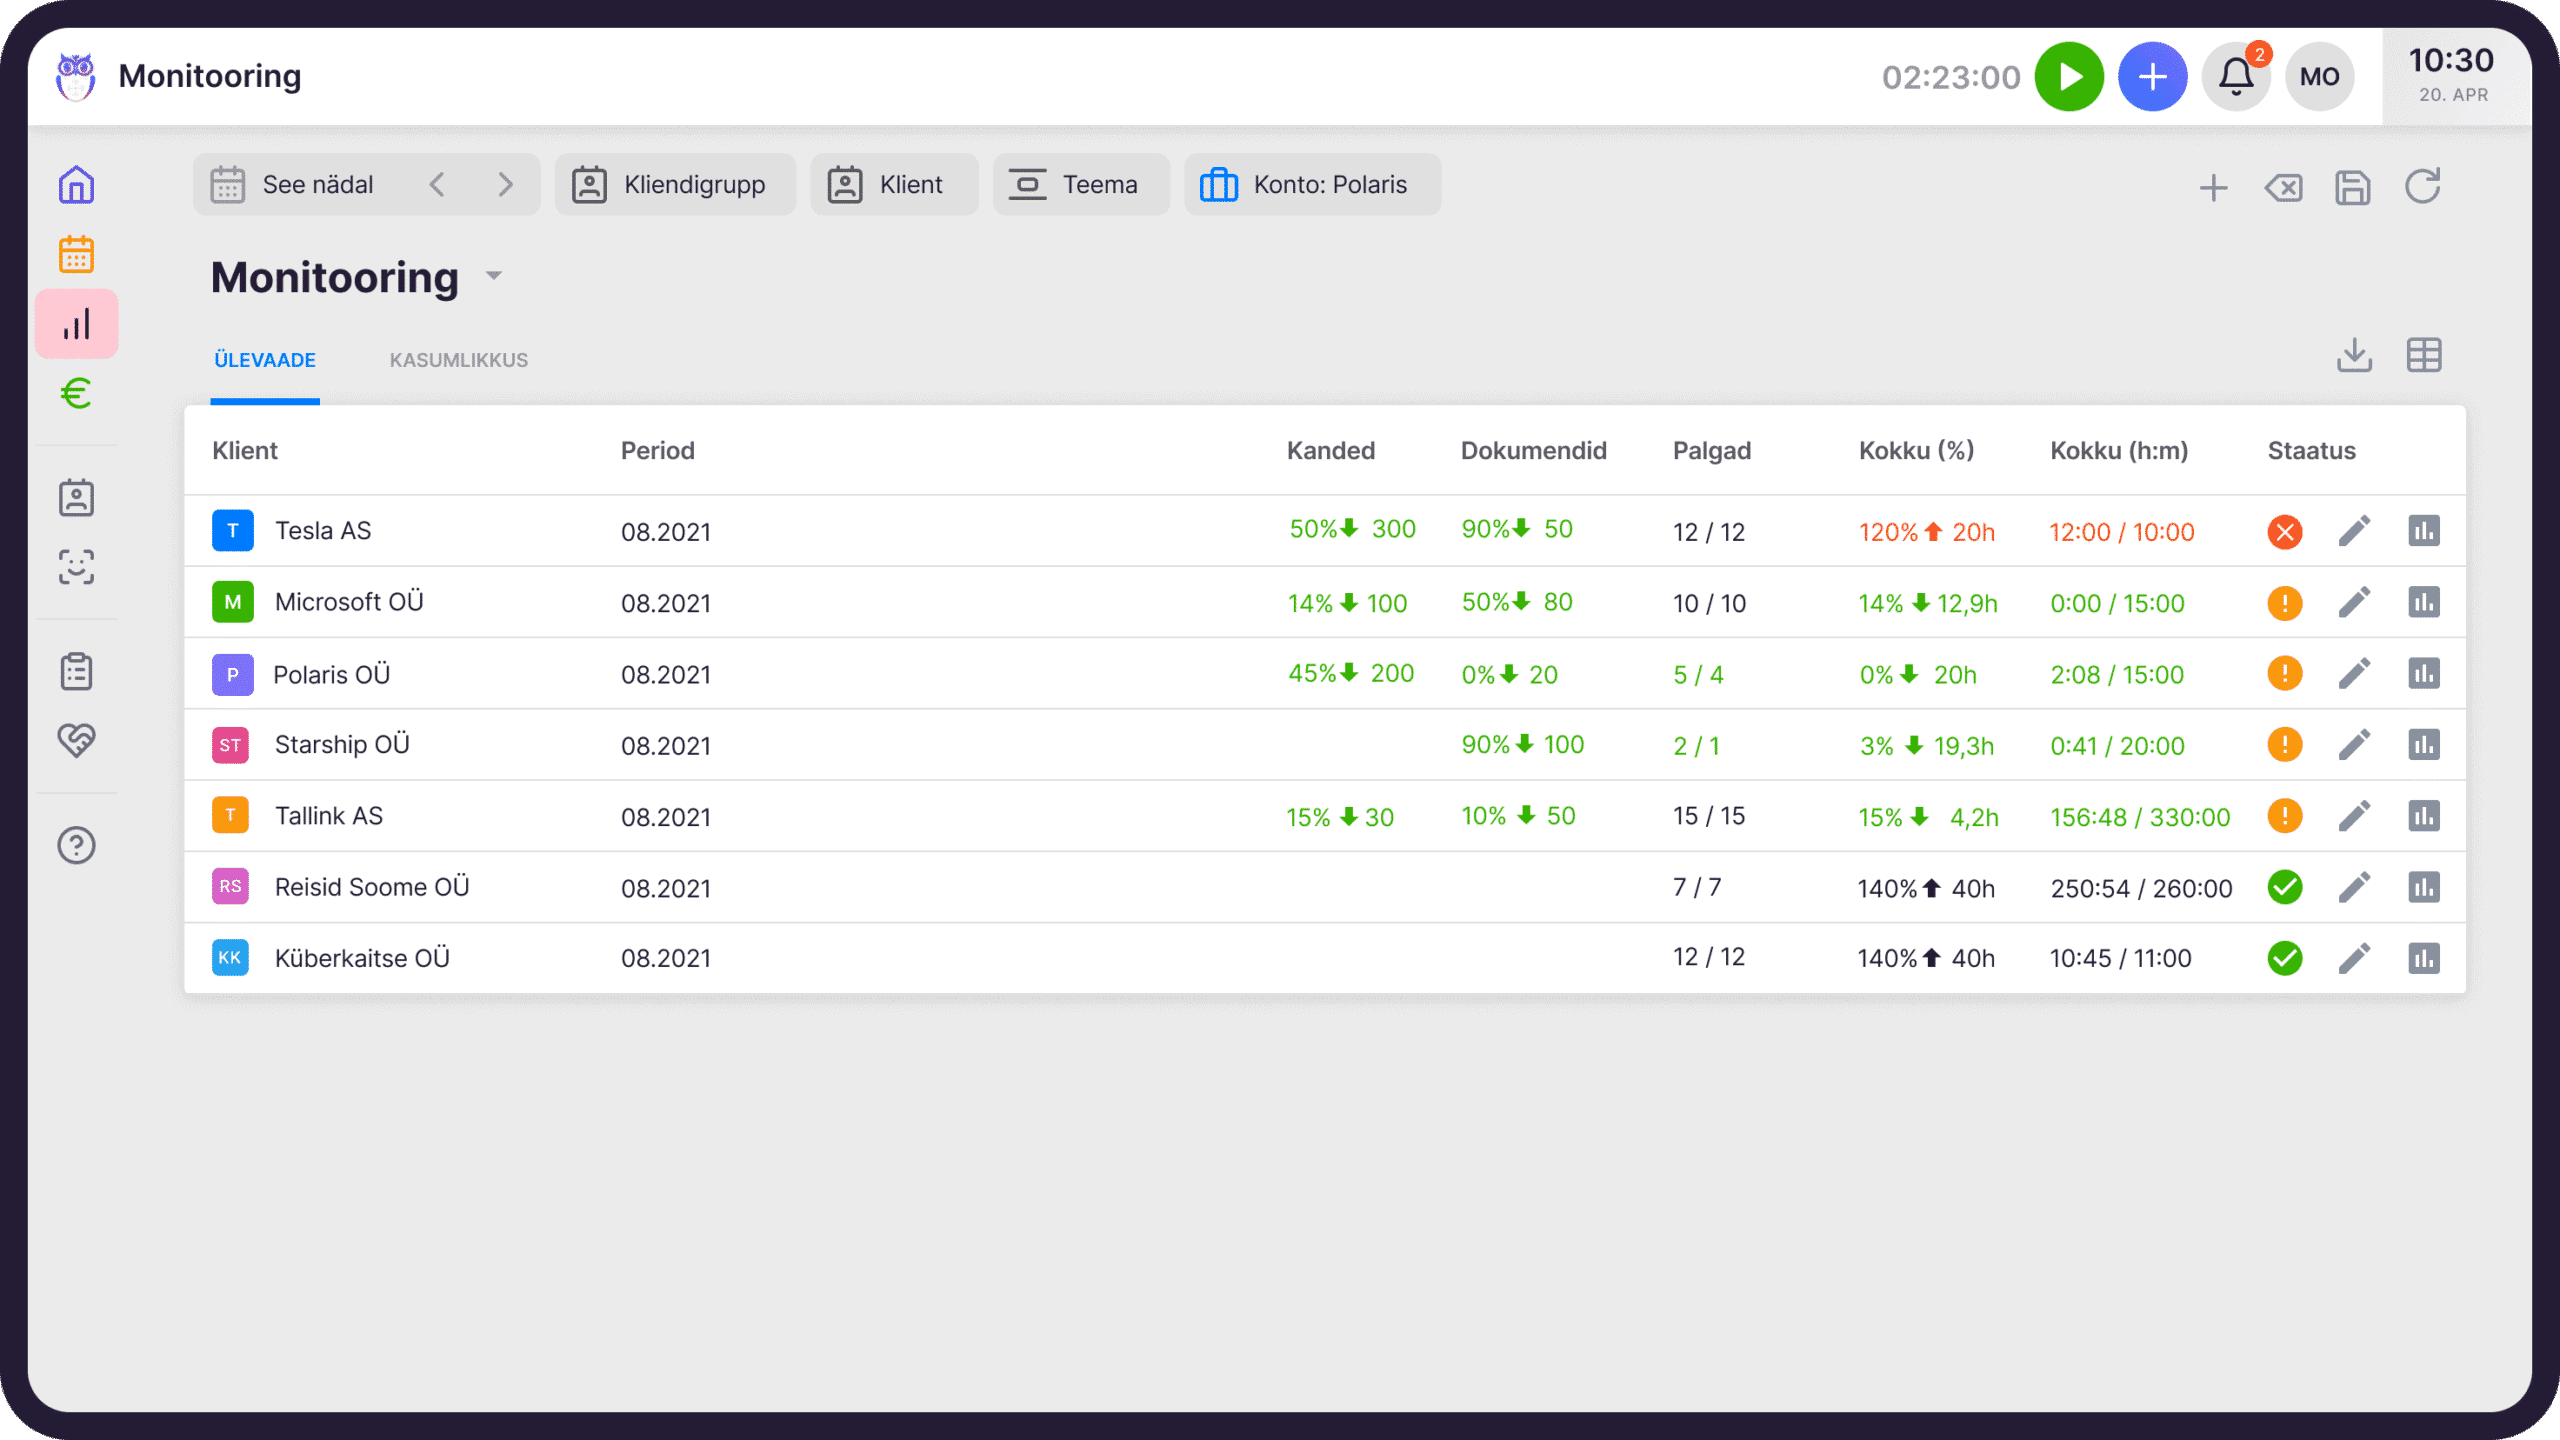
Task: Click the owl app logo
Action: tap(76, 77)
